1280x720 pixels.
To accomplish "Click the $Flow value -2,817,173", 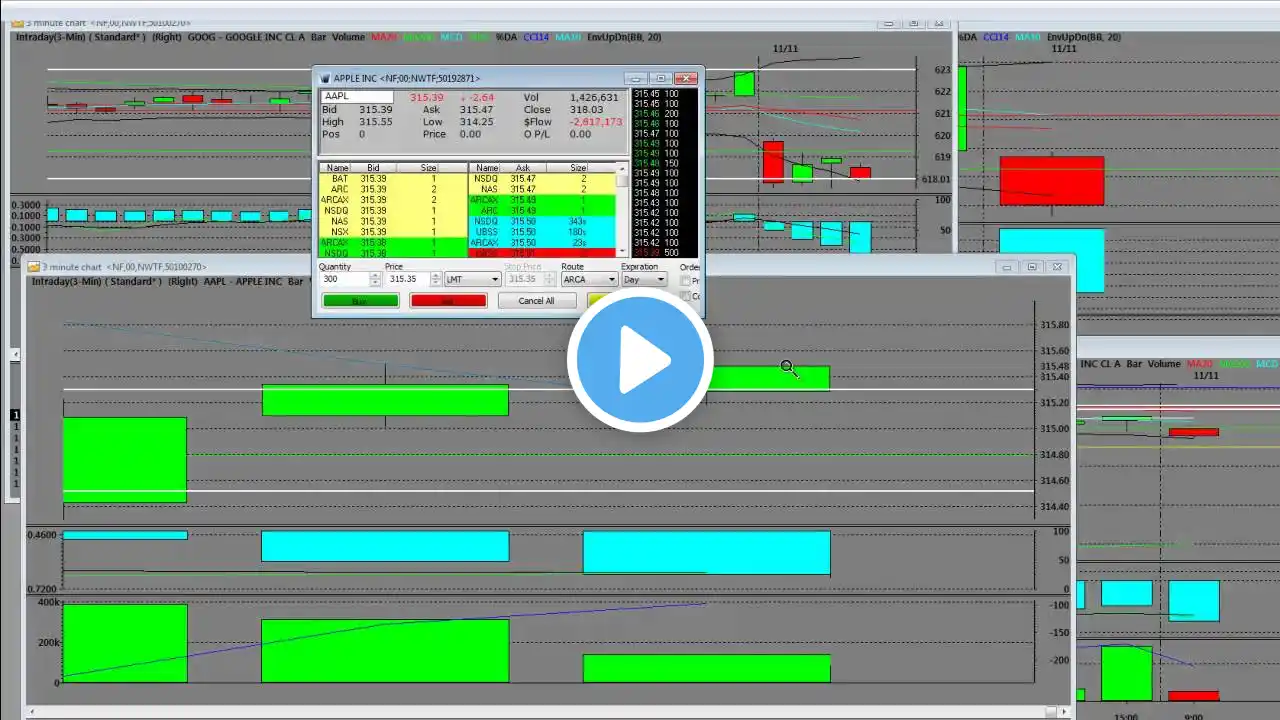I will coord(596,122).
